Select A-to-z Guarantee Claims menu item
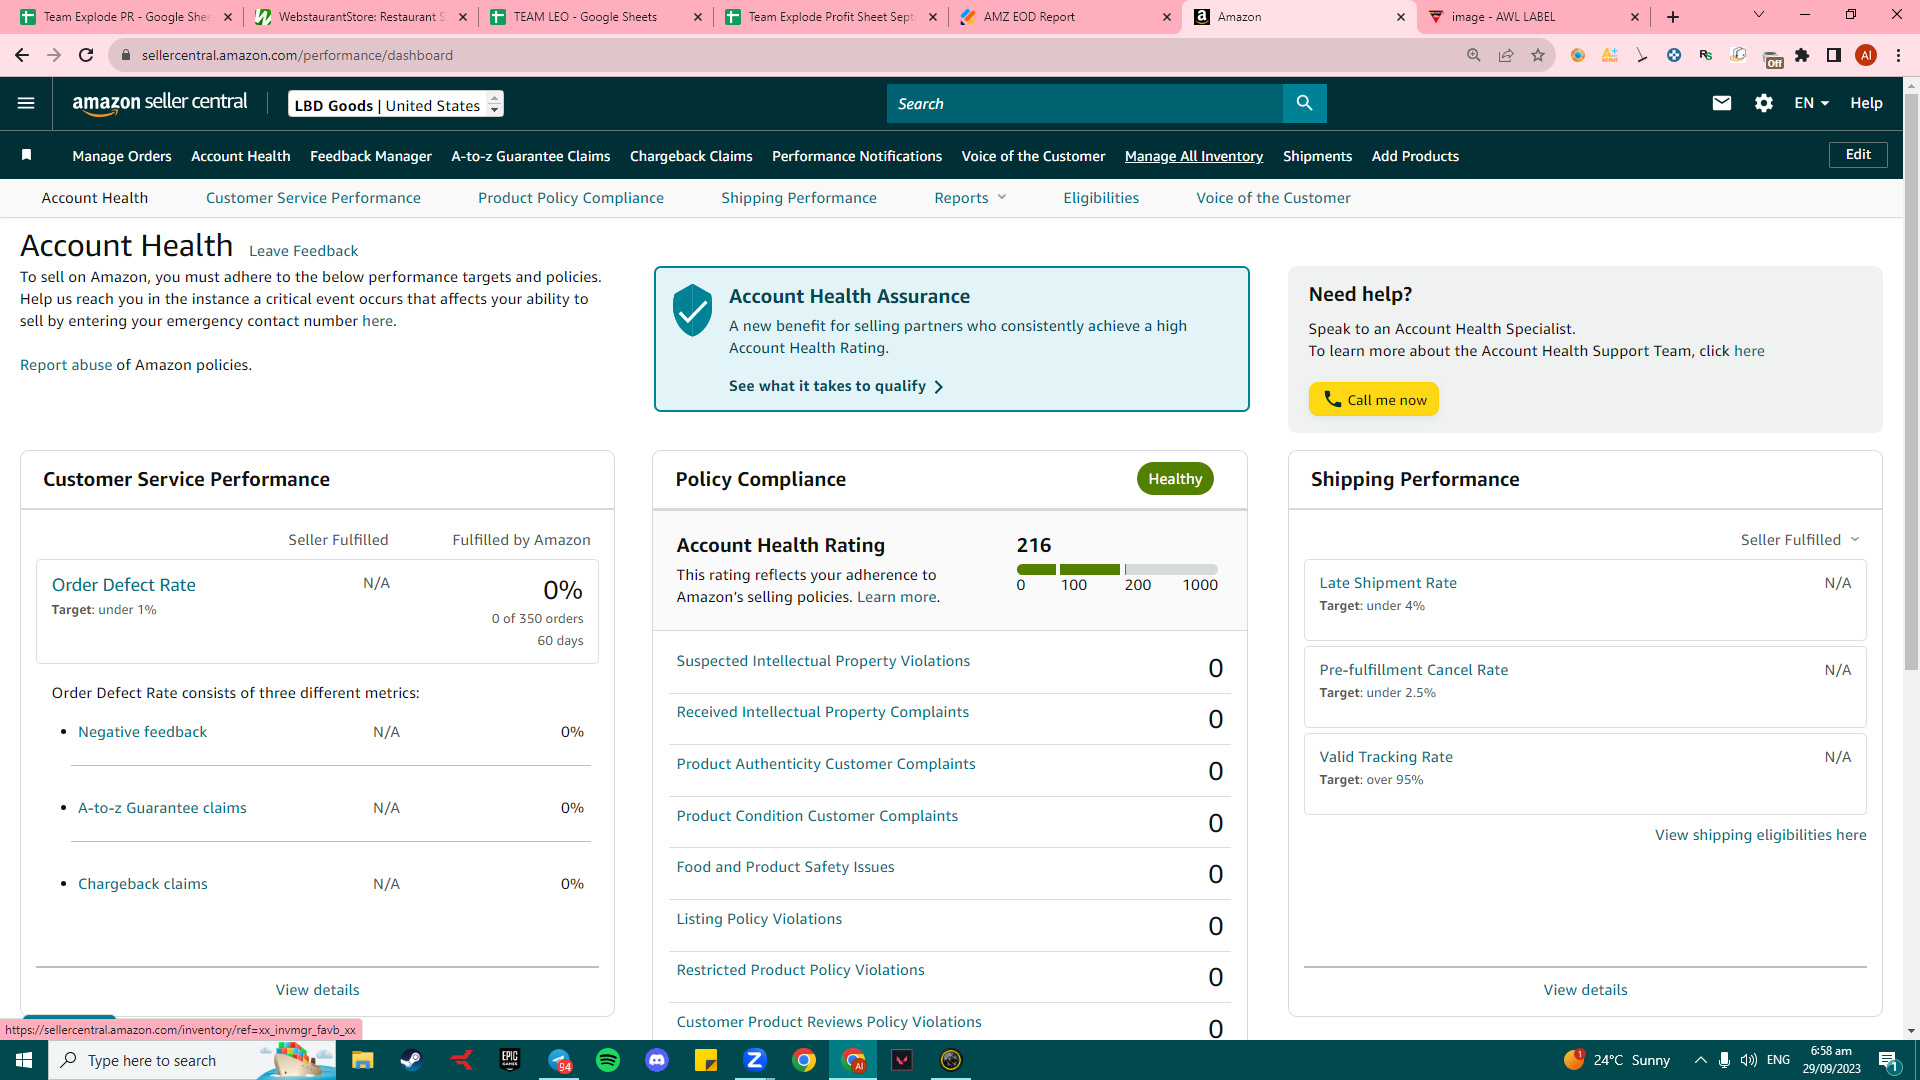The height and width of the screenshot is (1080, 1920). [x=531, y=156]
